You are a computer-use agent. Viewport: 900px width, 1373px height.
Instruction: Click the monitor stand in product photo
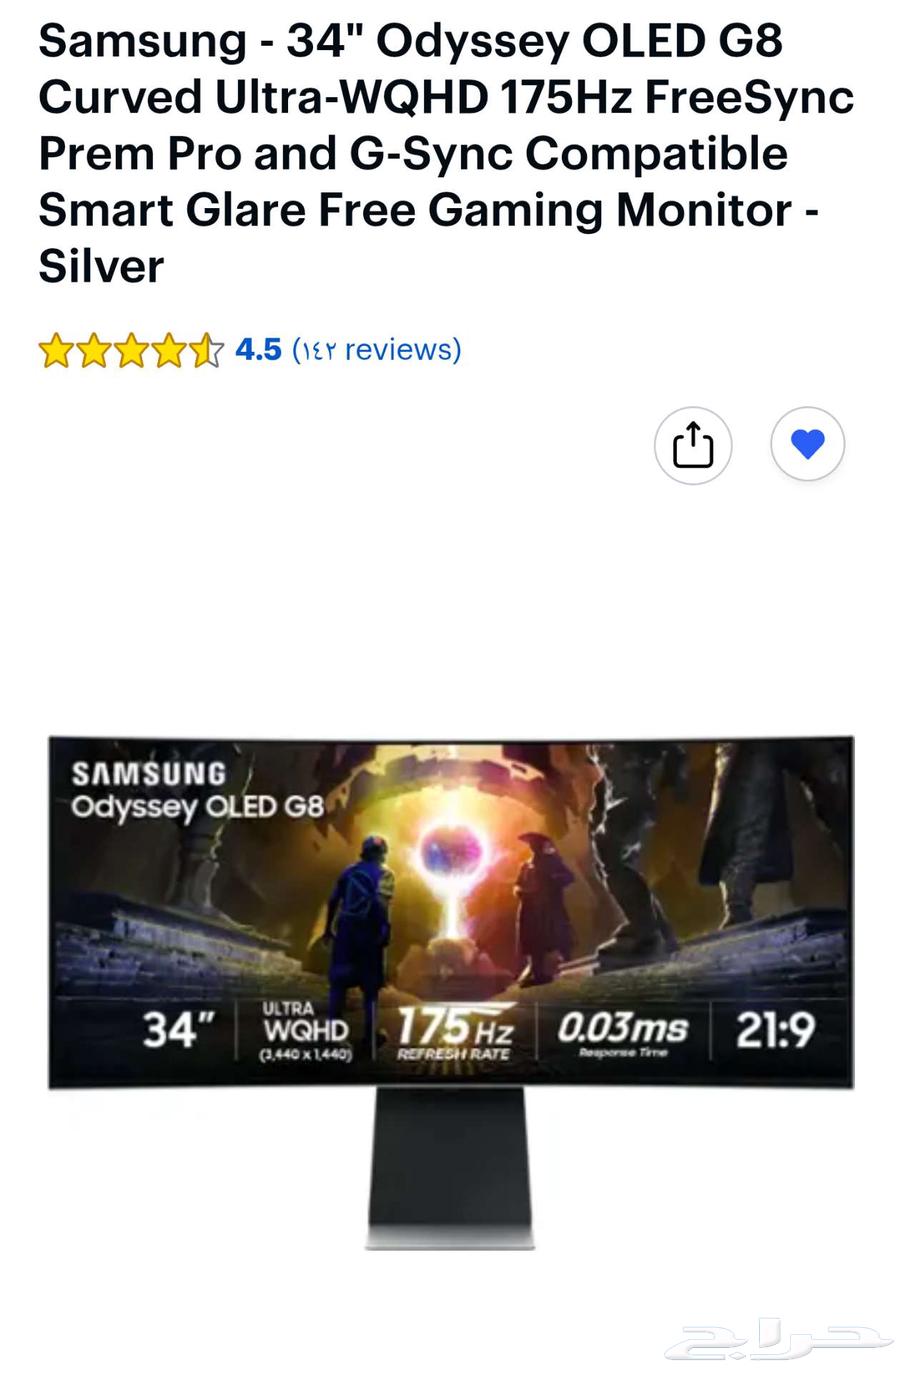point(450,1169)
